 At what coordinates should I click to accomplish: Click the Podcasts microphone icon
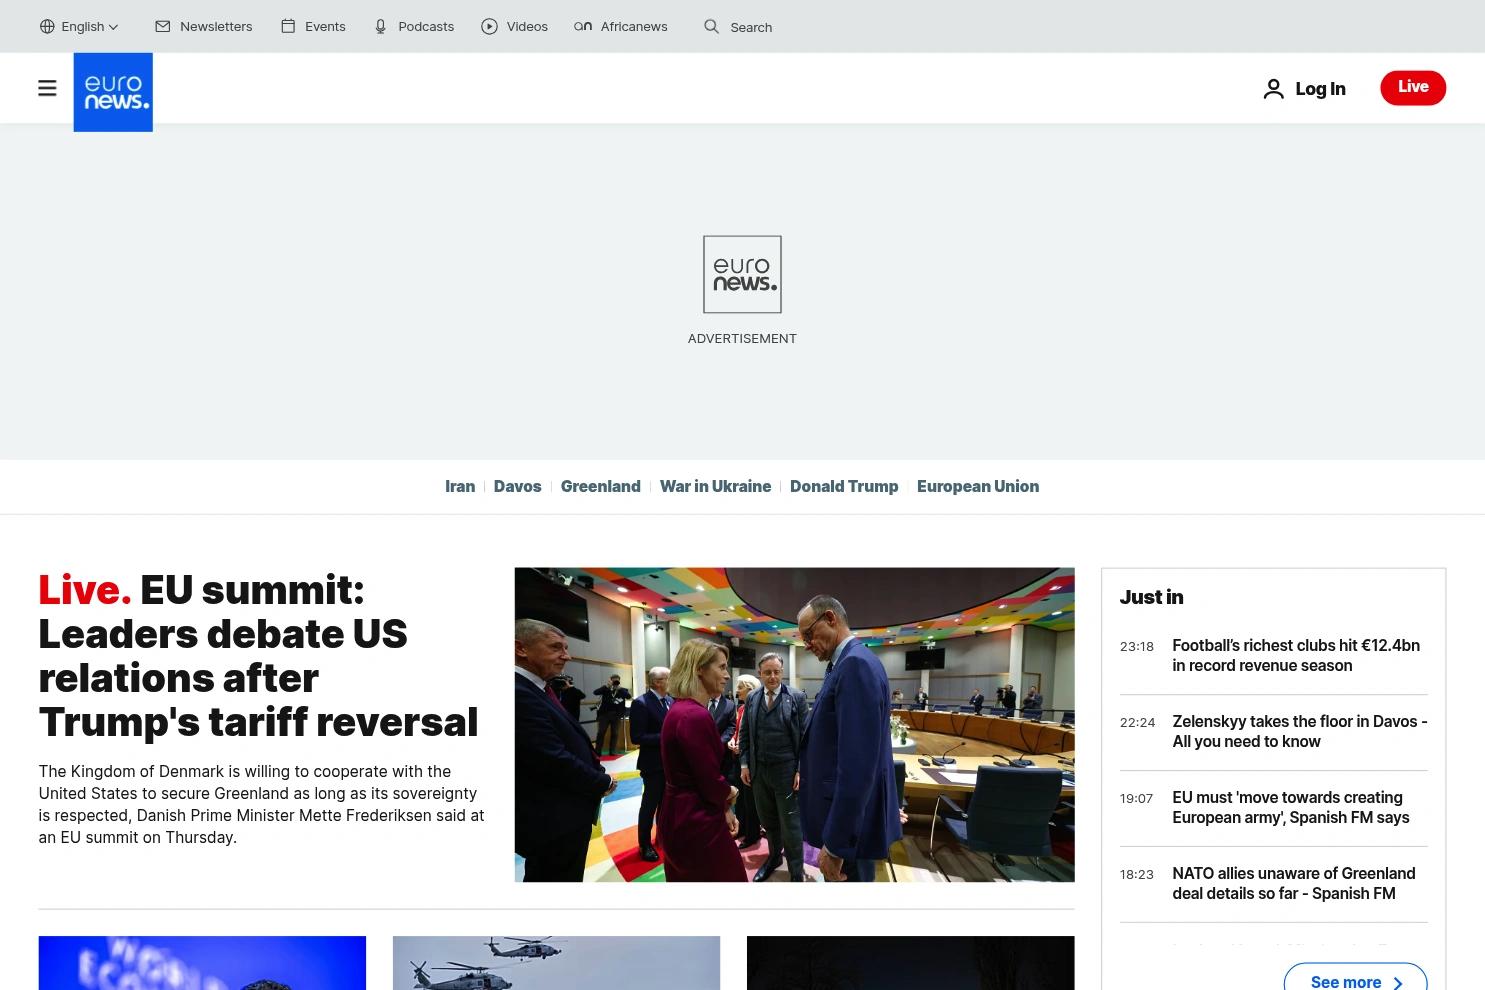coord(381,26)
